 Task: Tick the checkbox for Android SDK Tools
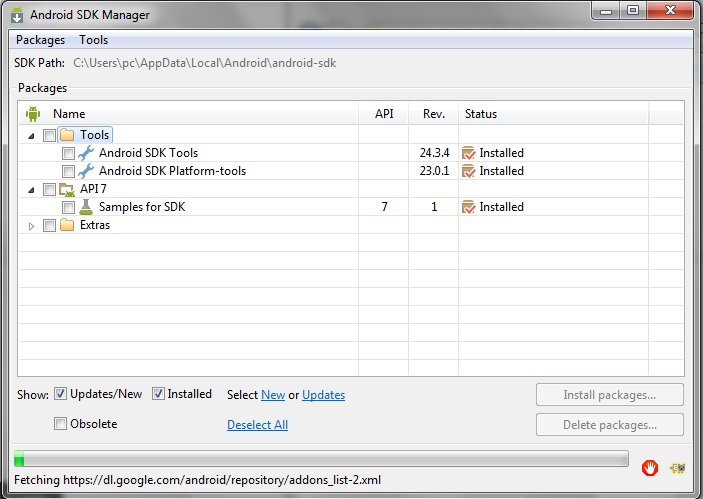(68, 153)
